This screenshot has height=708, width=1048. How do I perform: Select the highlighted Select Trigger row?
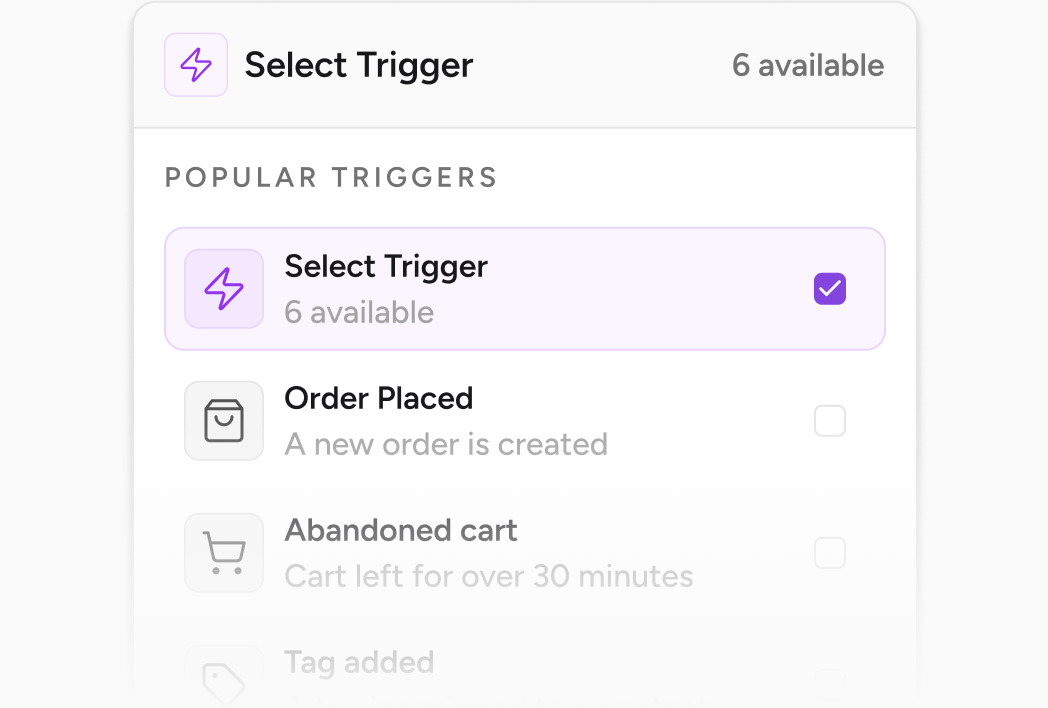524,289
